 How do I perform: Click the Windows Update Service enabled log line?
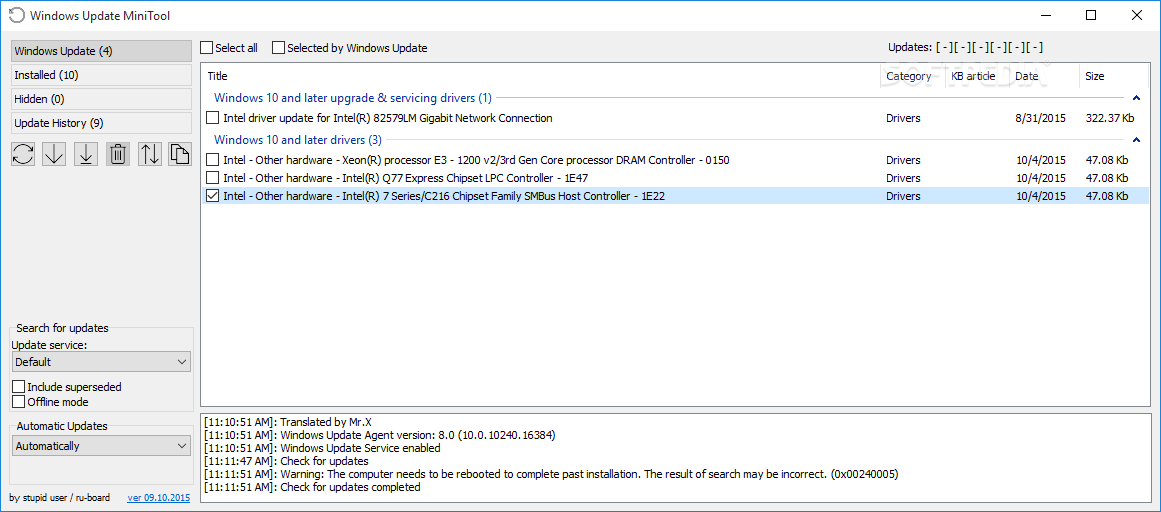tap(322, 448)
